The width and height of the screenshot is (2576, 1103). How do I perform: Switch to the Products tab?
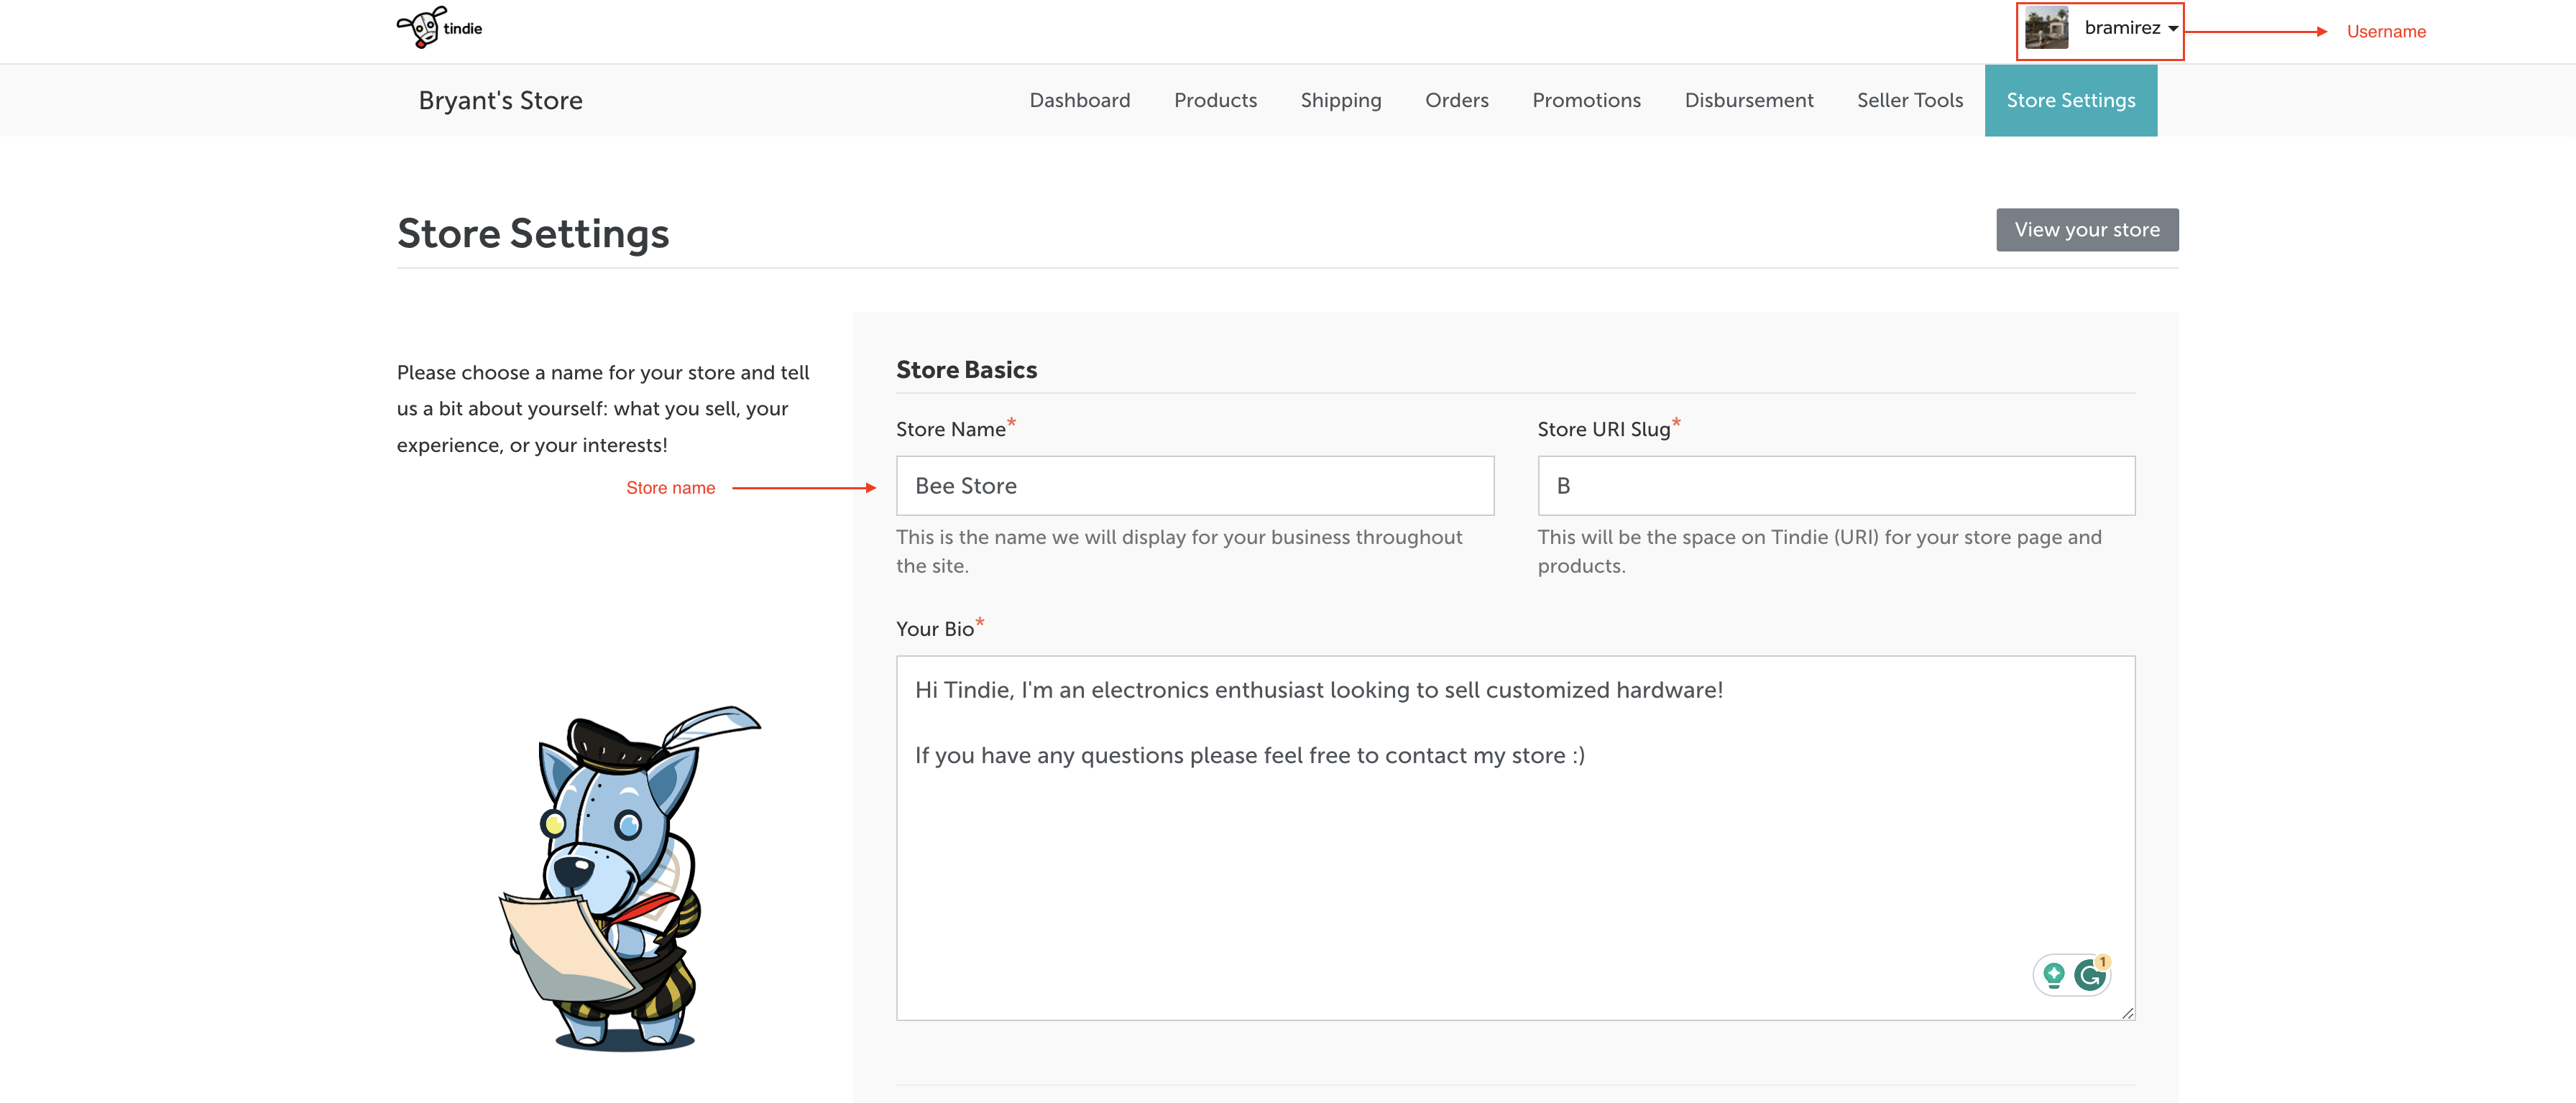[1214, 100]
